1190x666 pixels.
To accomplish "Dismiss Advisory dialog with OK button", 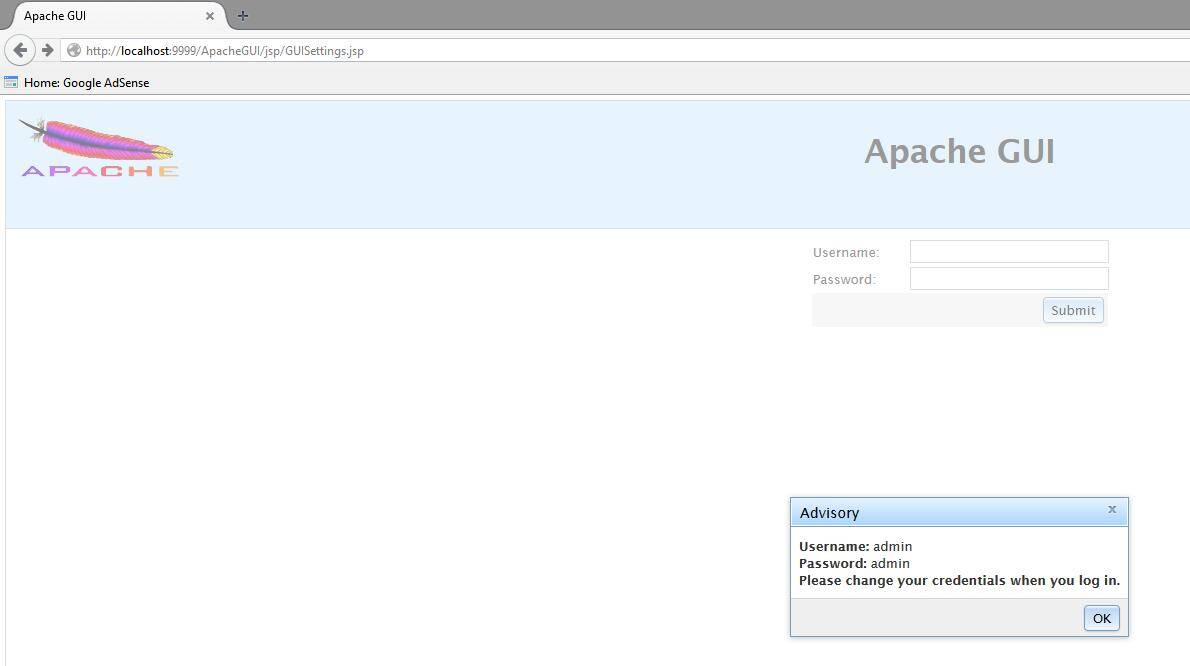I will click(x=1101, y=618).
